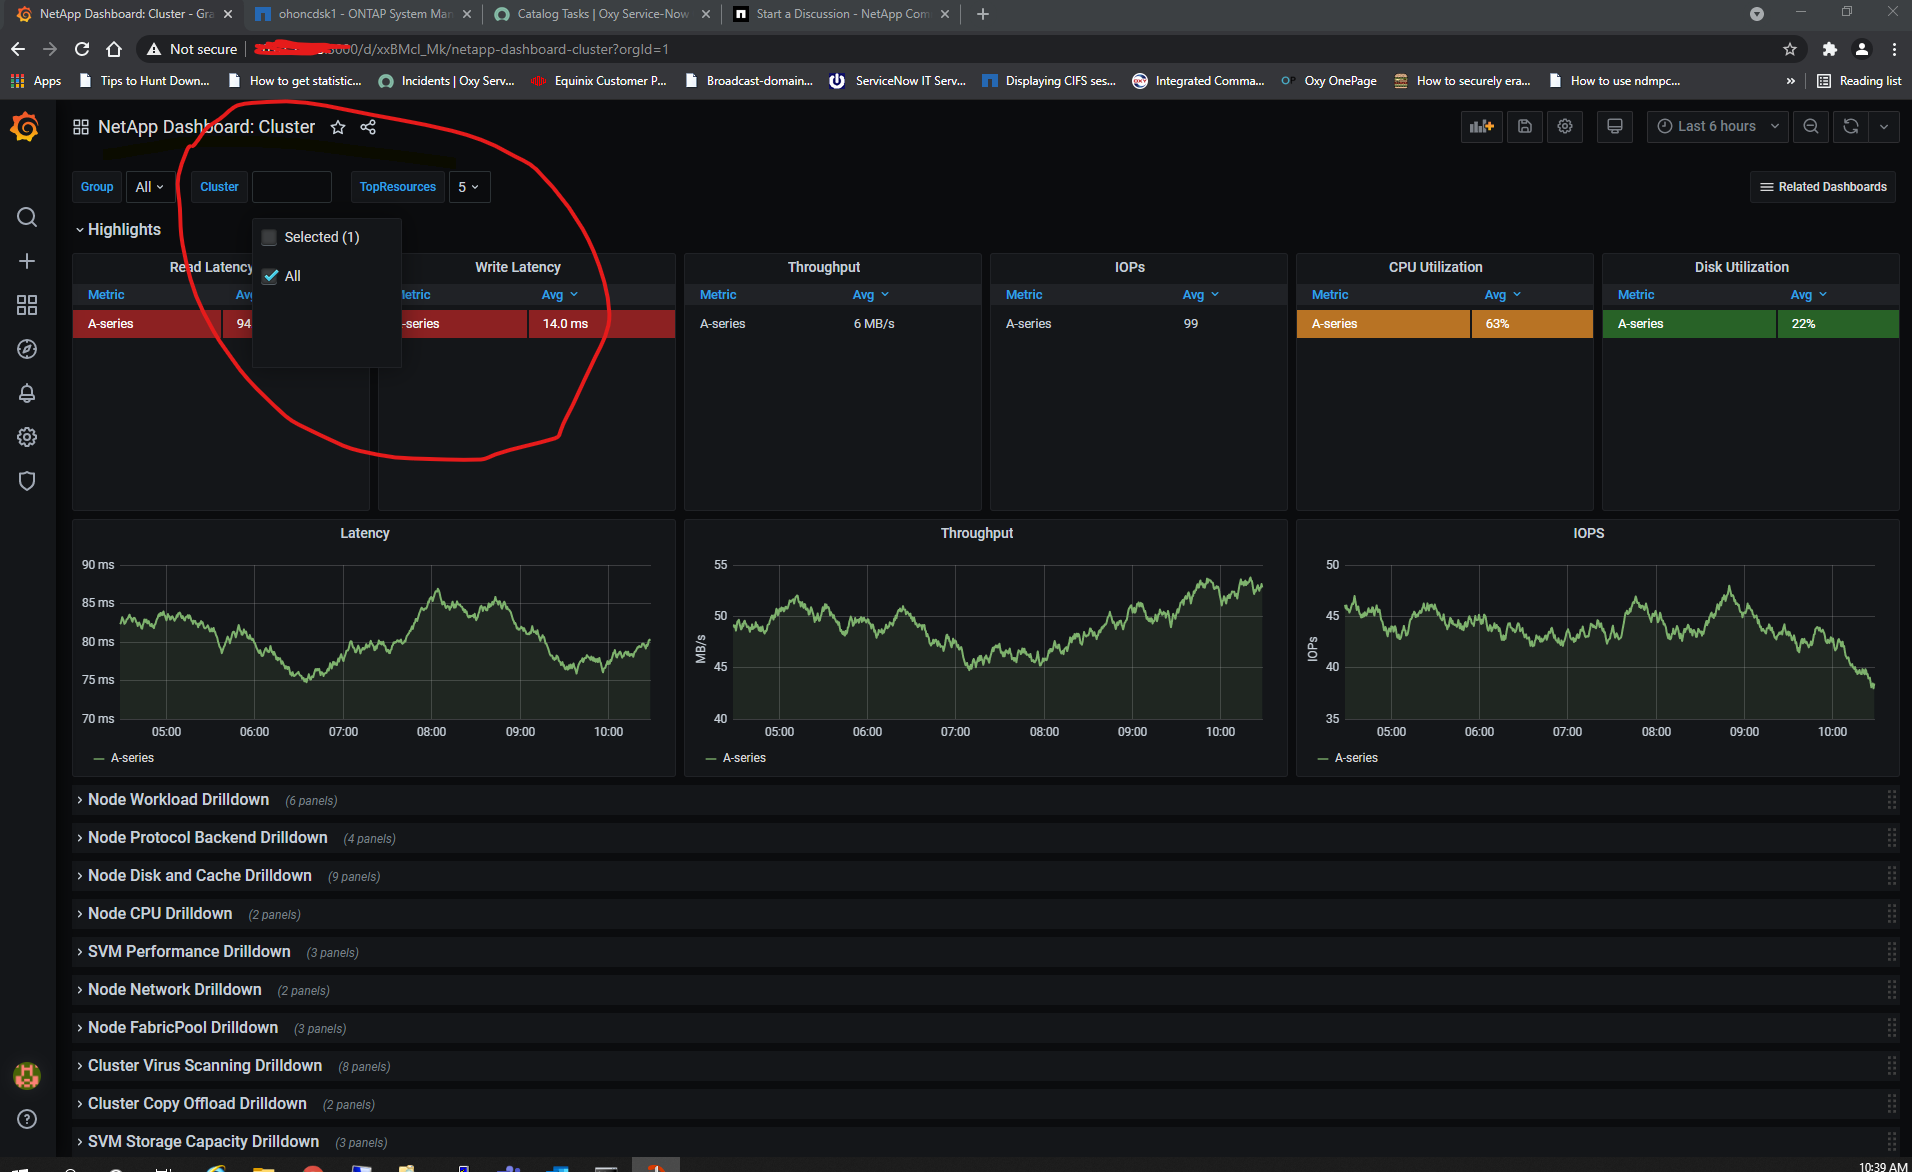Add a new panel using the toolbar icon
The width and height of the screenshot is (1912, 1172).
1481,126
